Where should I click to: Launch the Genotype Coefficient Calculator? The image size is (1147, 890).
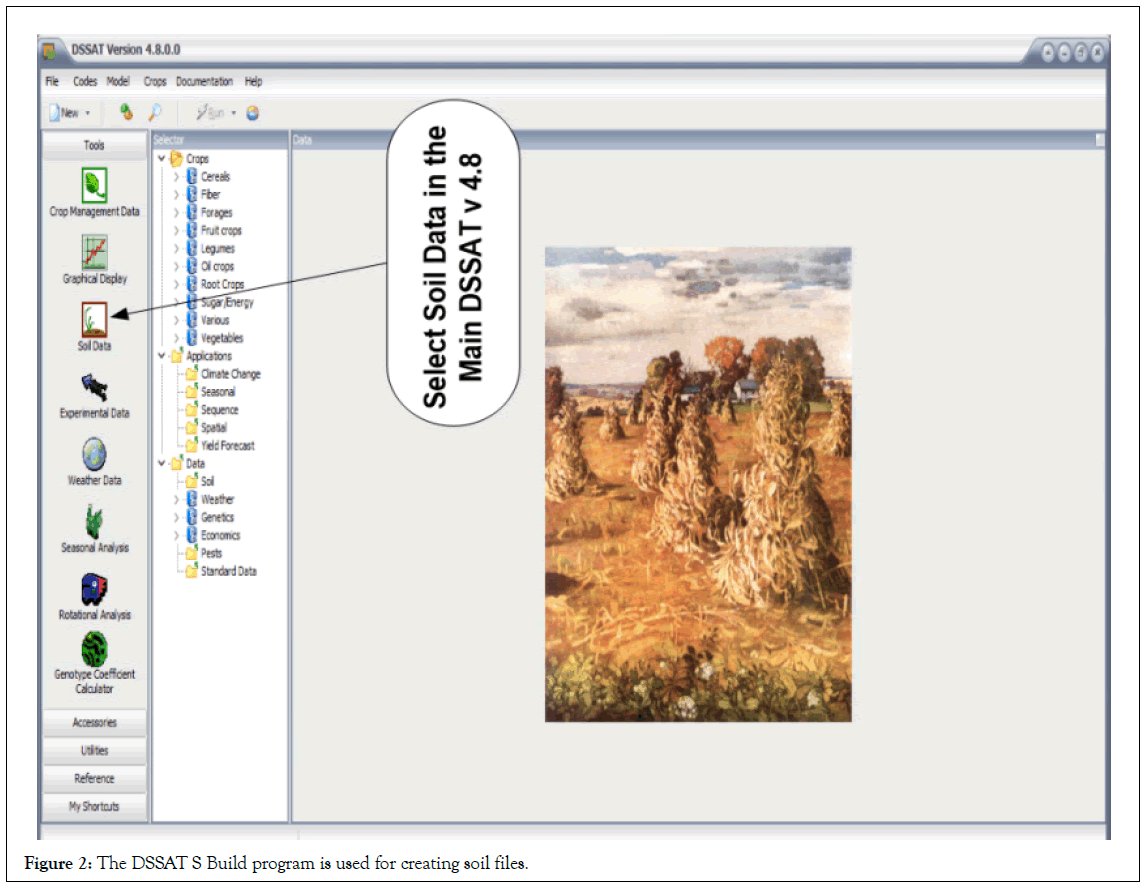point(94,649)
